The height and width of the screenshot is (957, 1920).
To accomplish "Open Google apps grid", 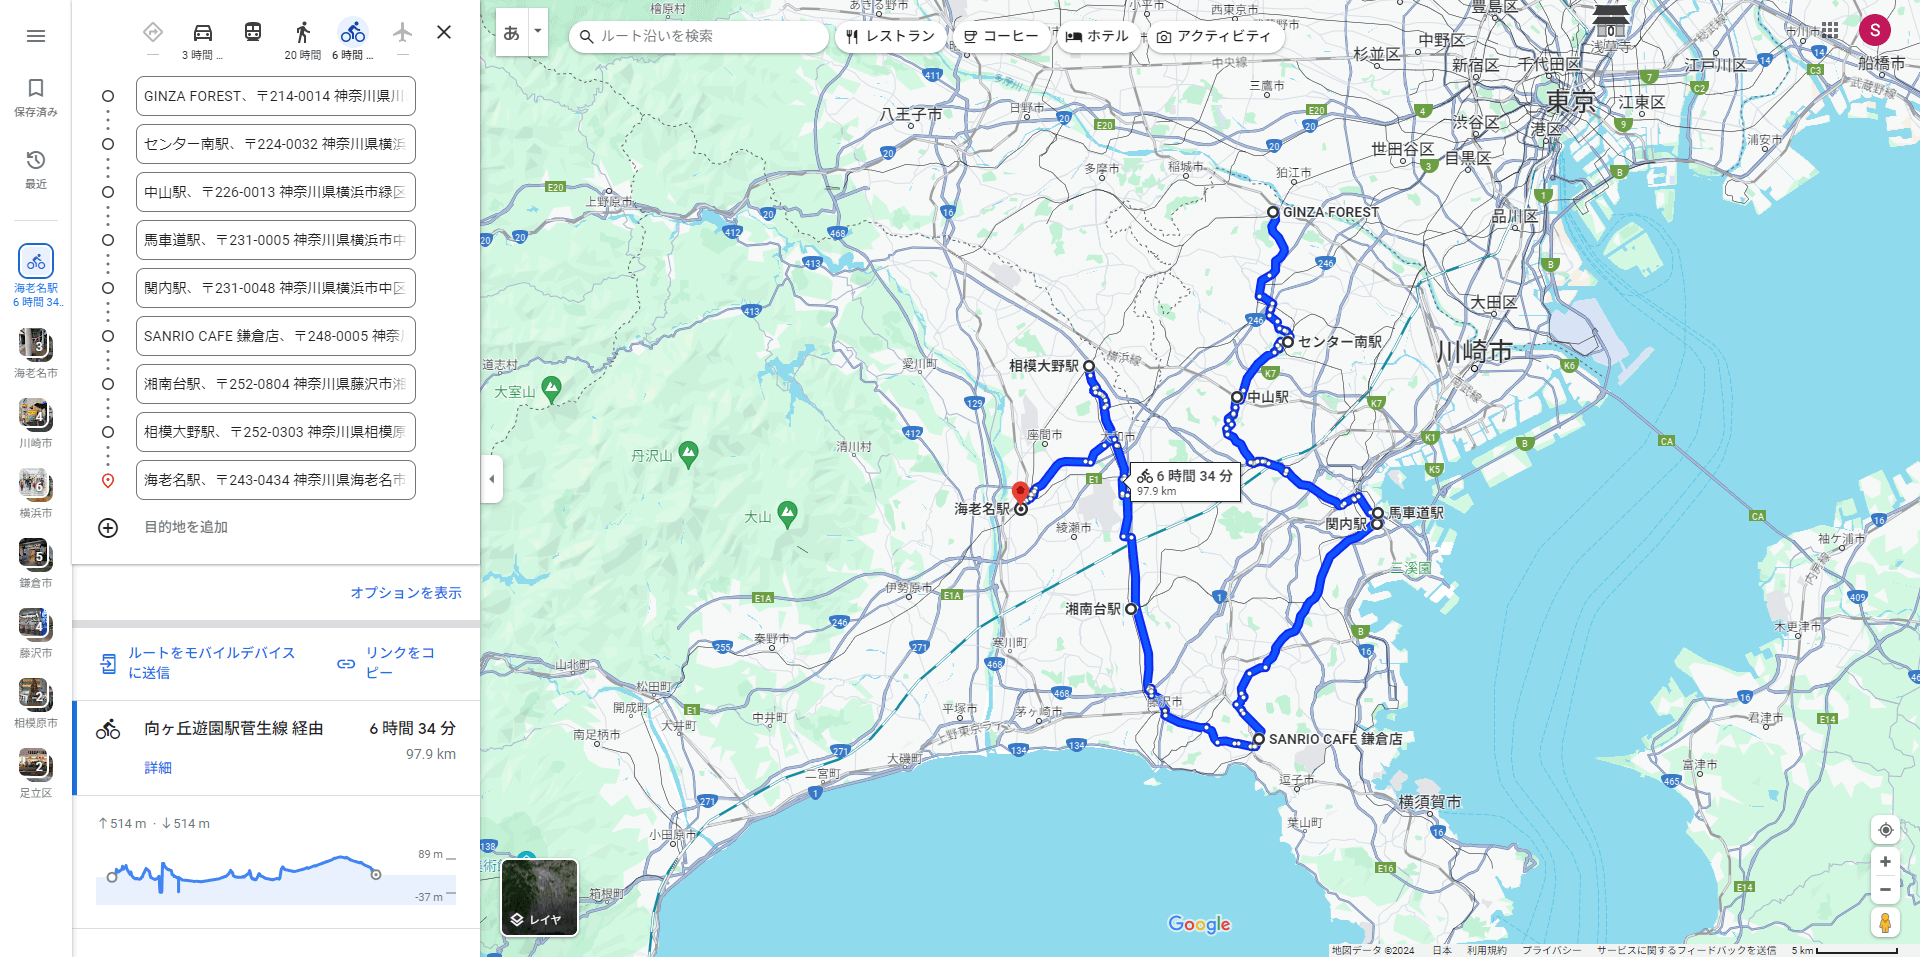I will 1829,30.
